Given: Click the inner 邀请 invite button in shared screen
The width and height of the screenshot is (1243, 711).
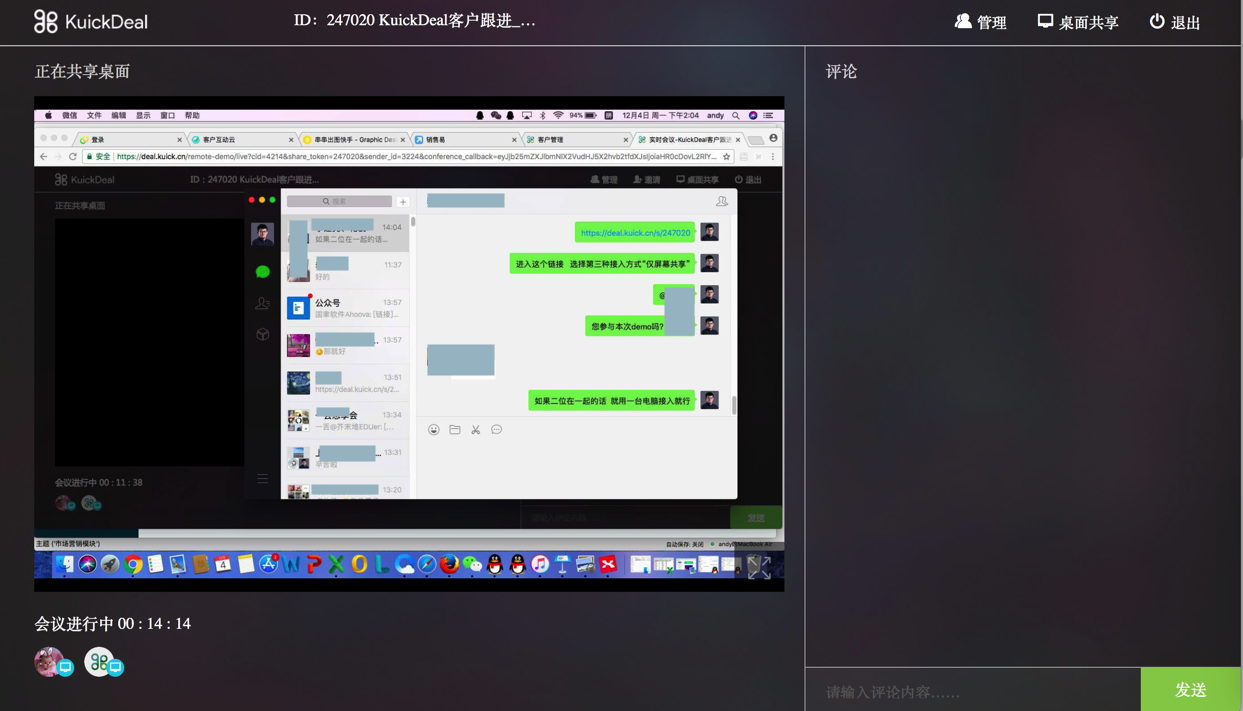Looking at the screenshot, I should click(x=647, y=180).
